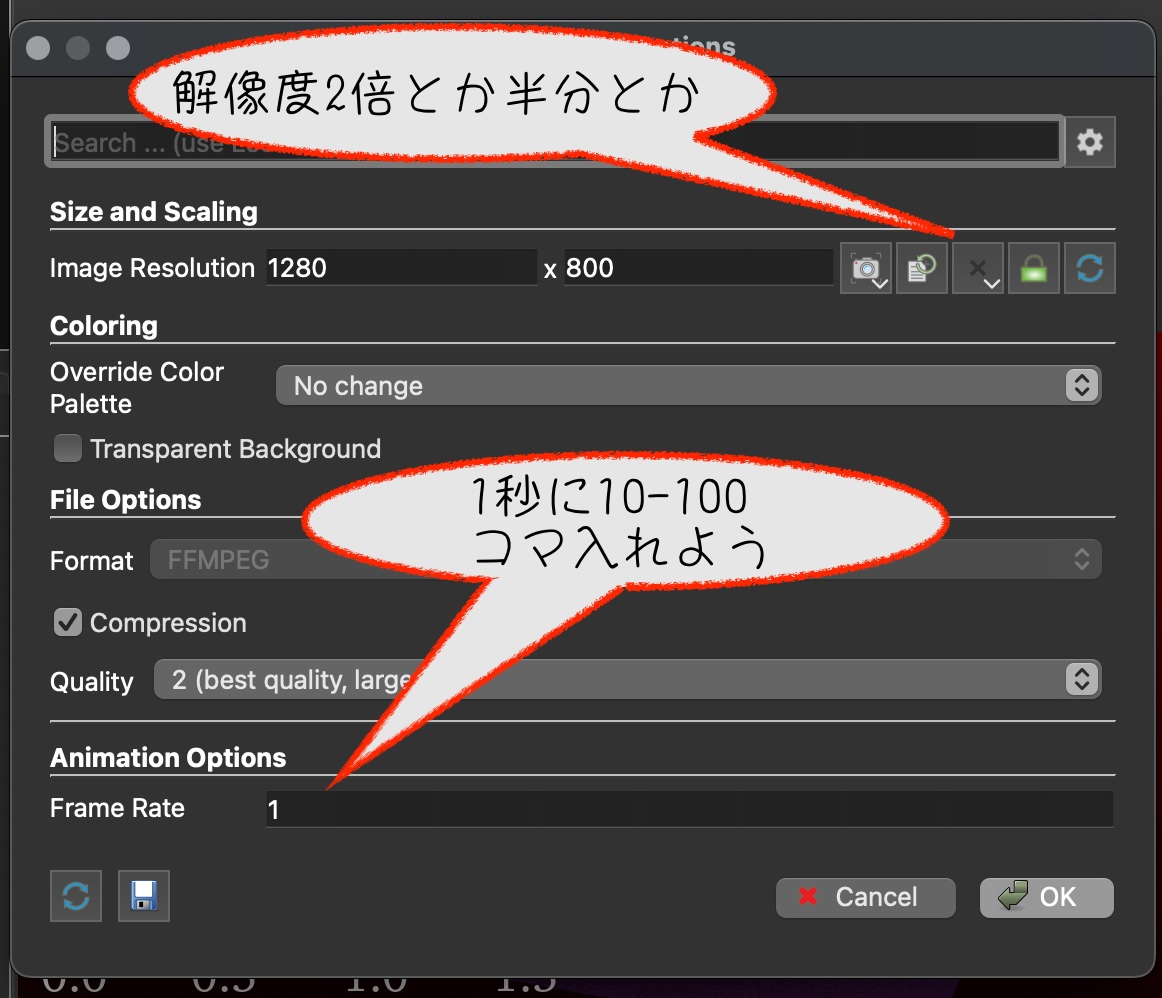The image size is (1162, 998).
Task: Save settings as default with floppy icon
Action: (143, 895)
